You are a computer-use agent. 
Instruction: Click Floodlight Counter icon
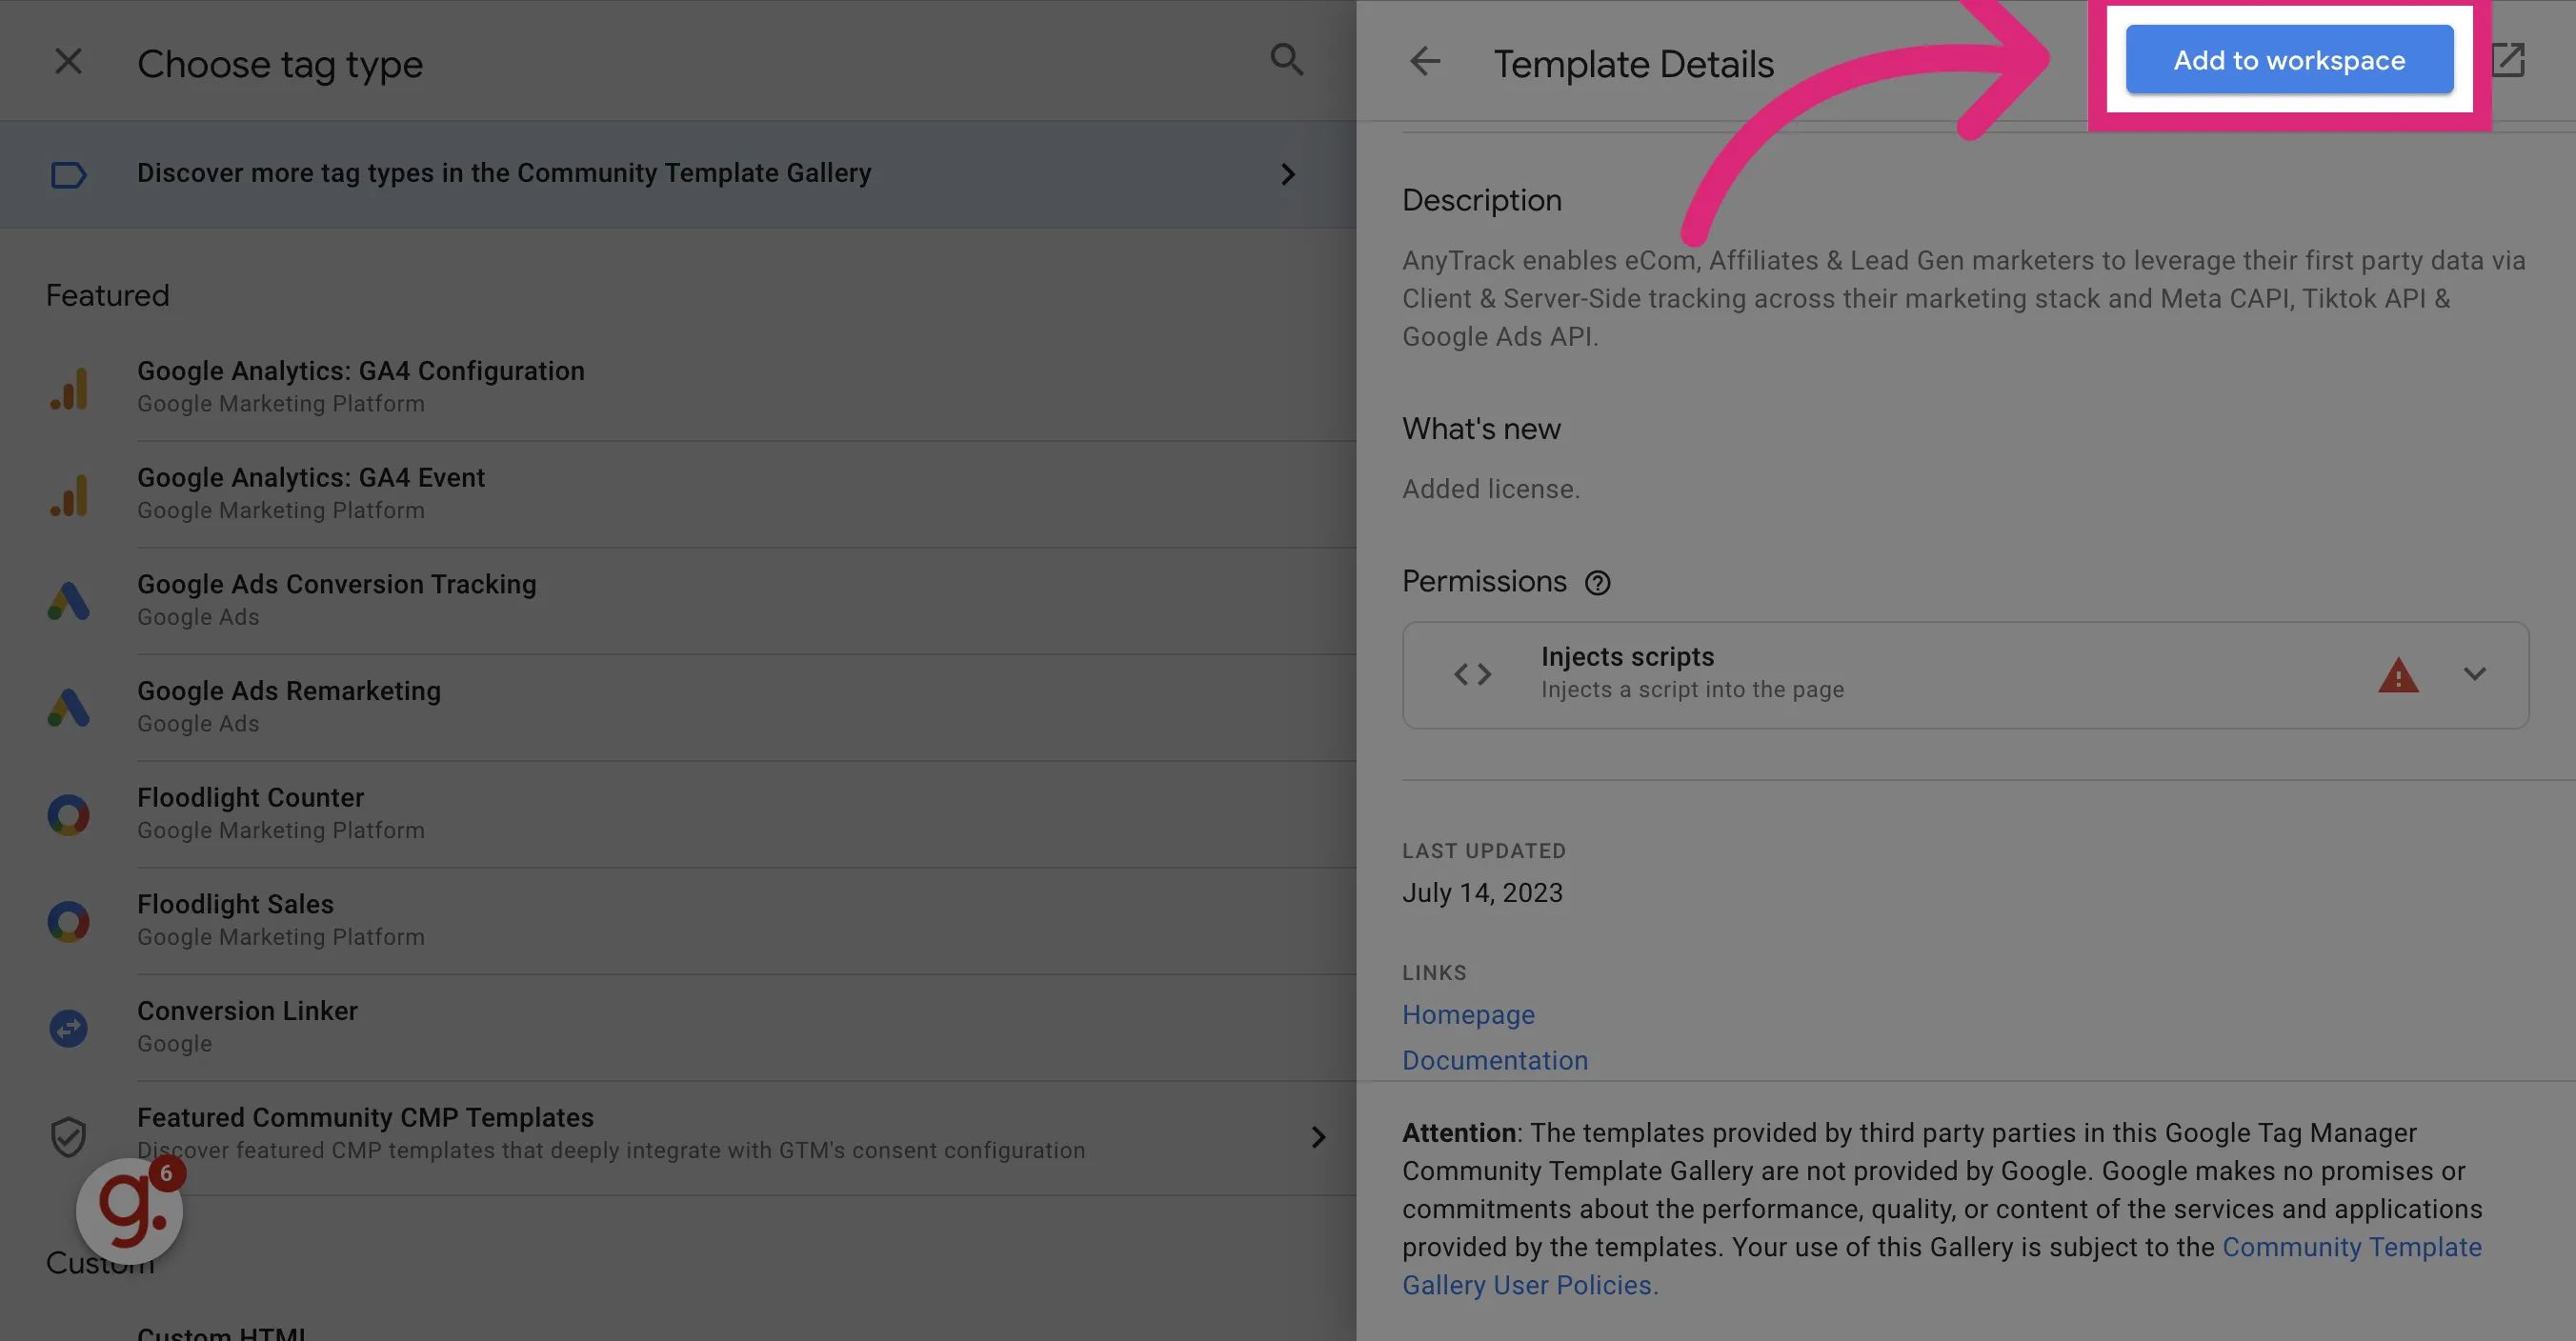[x=69, y=815]
